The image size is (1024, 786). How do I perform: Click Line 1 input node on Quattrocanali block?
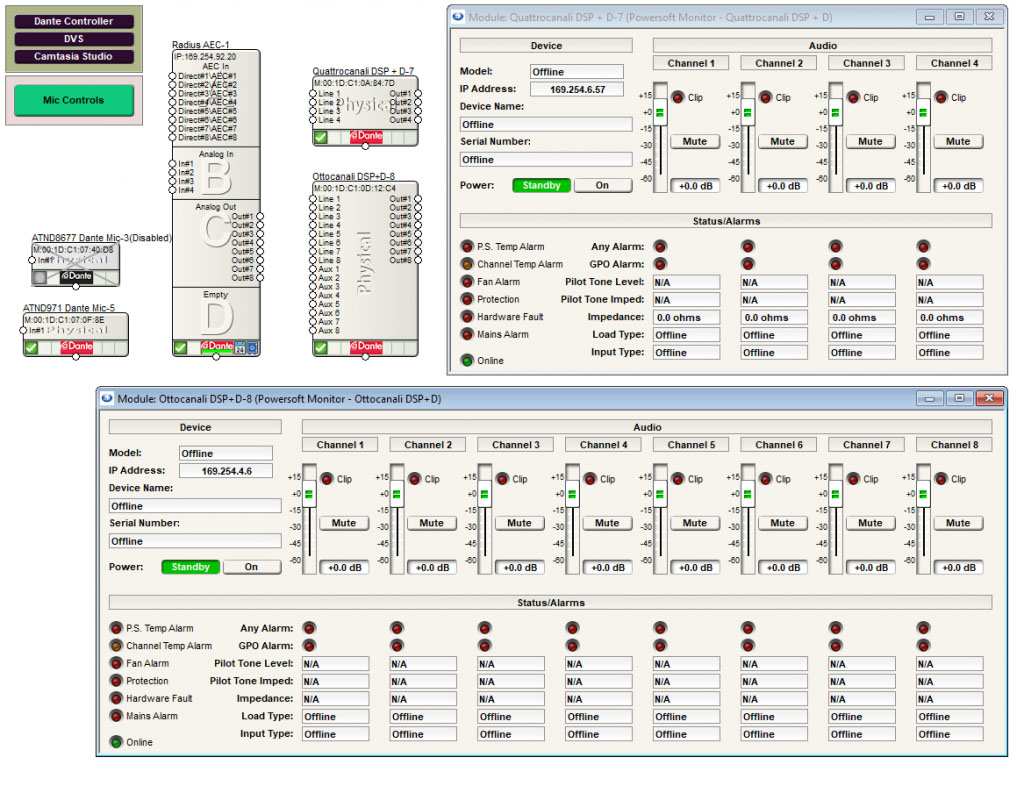313,94
